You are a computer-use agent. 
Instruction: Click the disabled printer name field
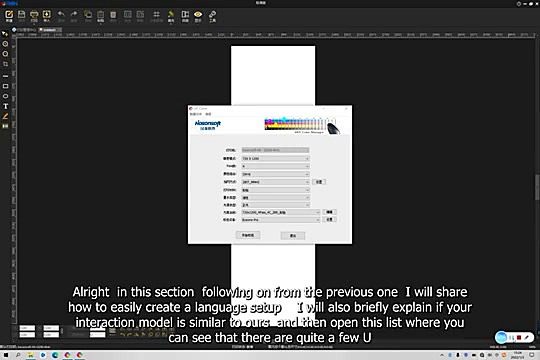coord(275,150)
